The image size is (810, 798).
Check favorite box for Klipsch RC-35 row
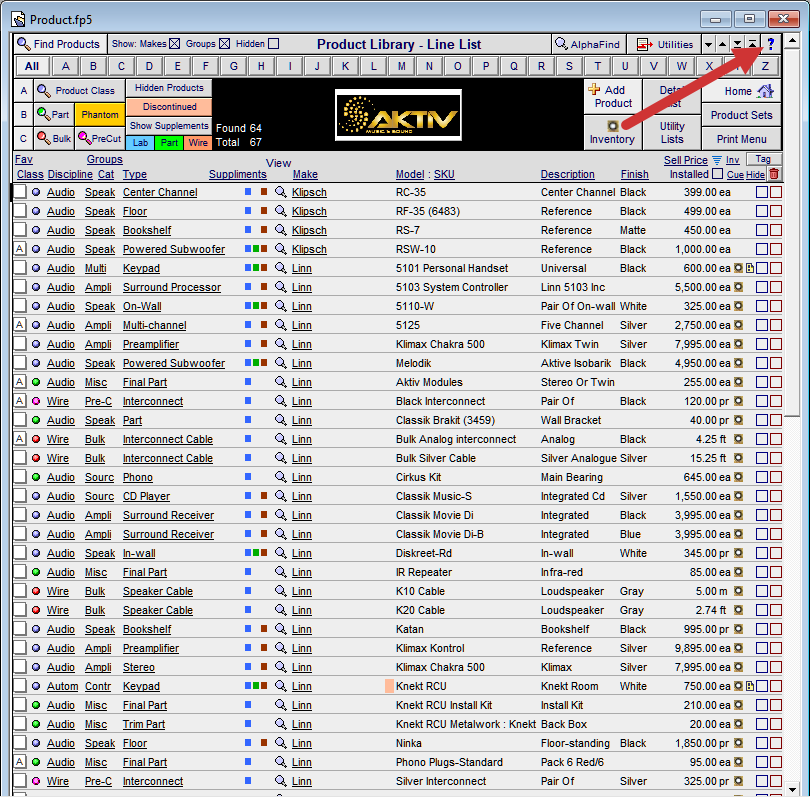[20, 192]
